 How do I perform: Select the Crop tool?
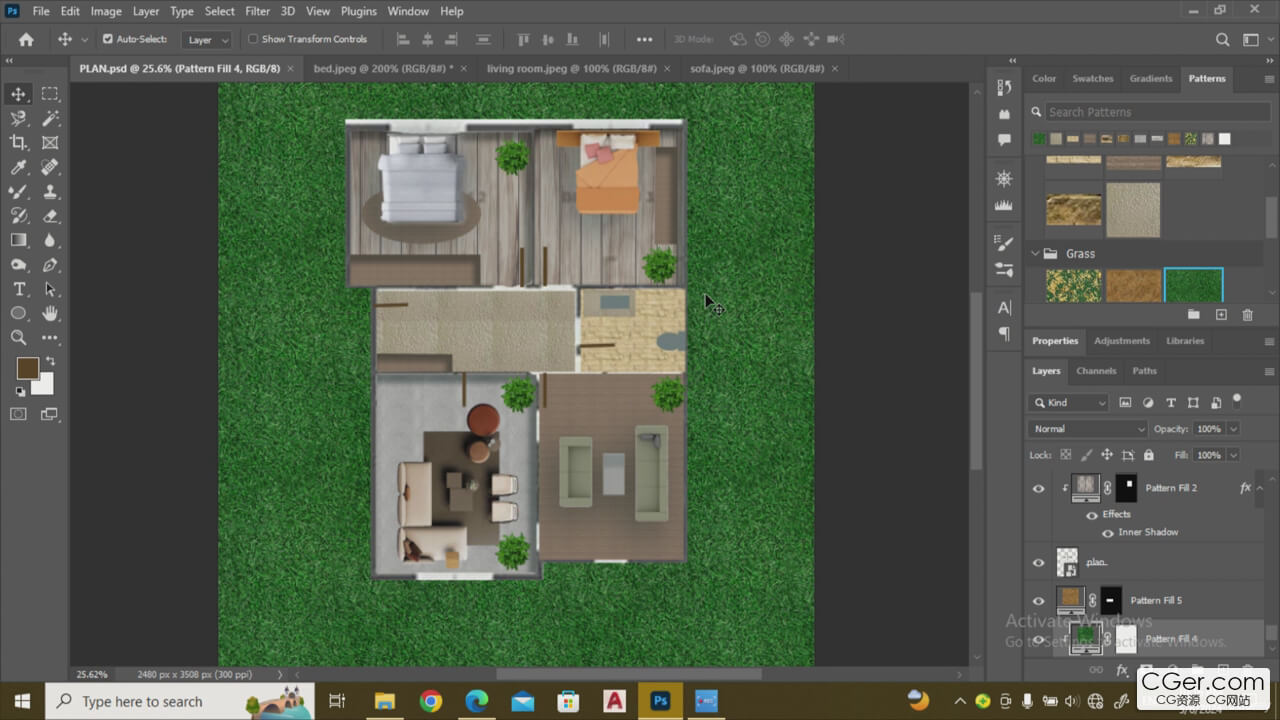click(x=18, y=143)
